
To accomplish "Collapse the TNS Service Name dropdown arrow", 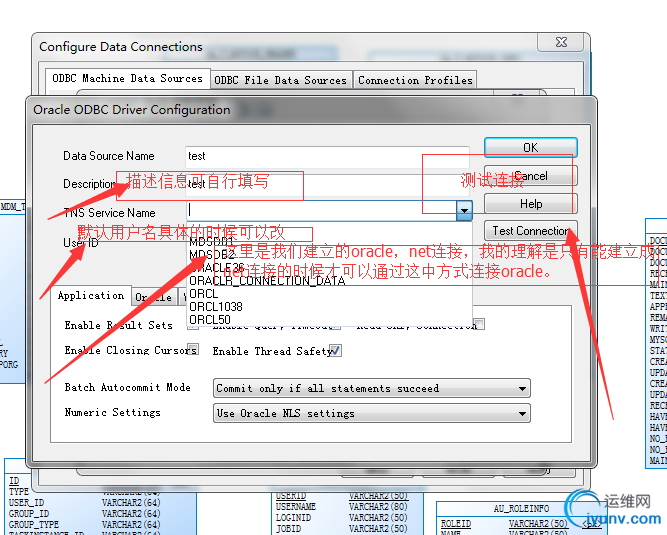I will [x=464, y=211].
